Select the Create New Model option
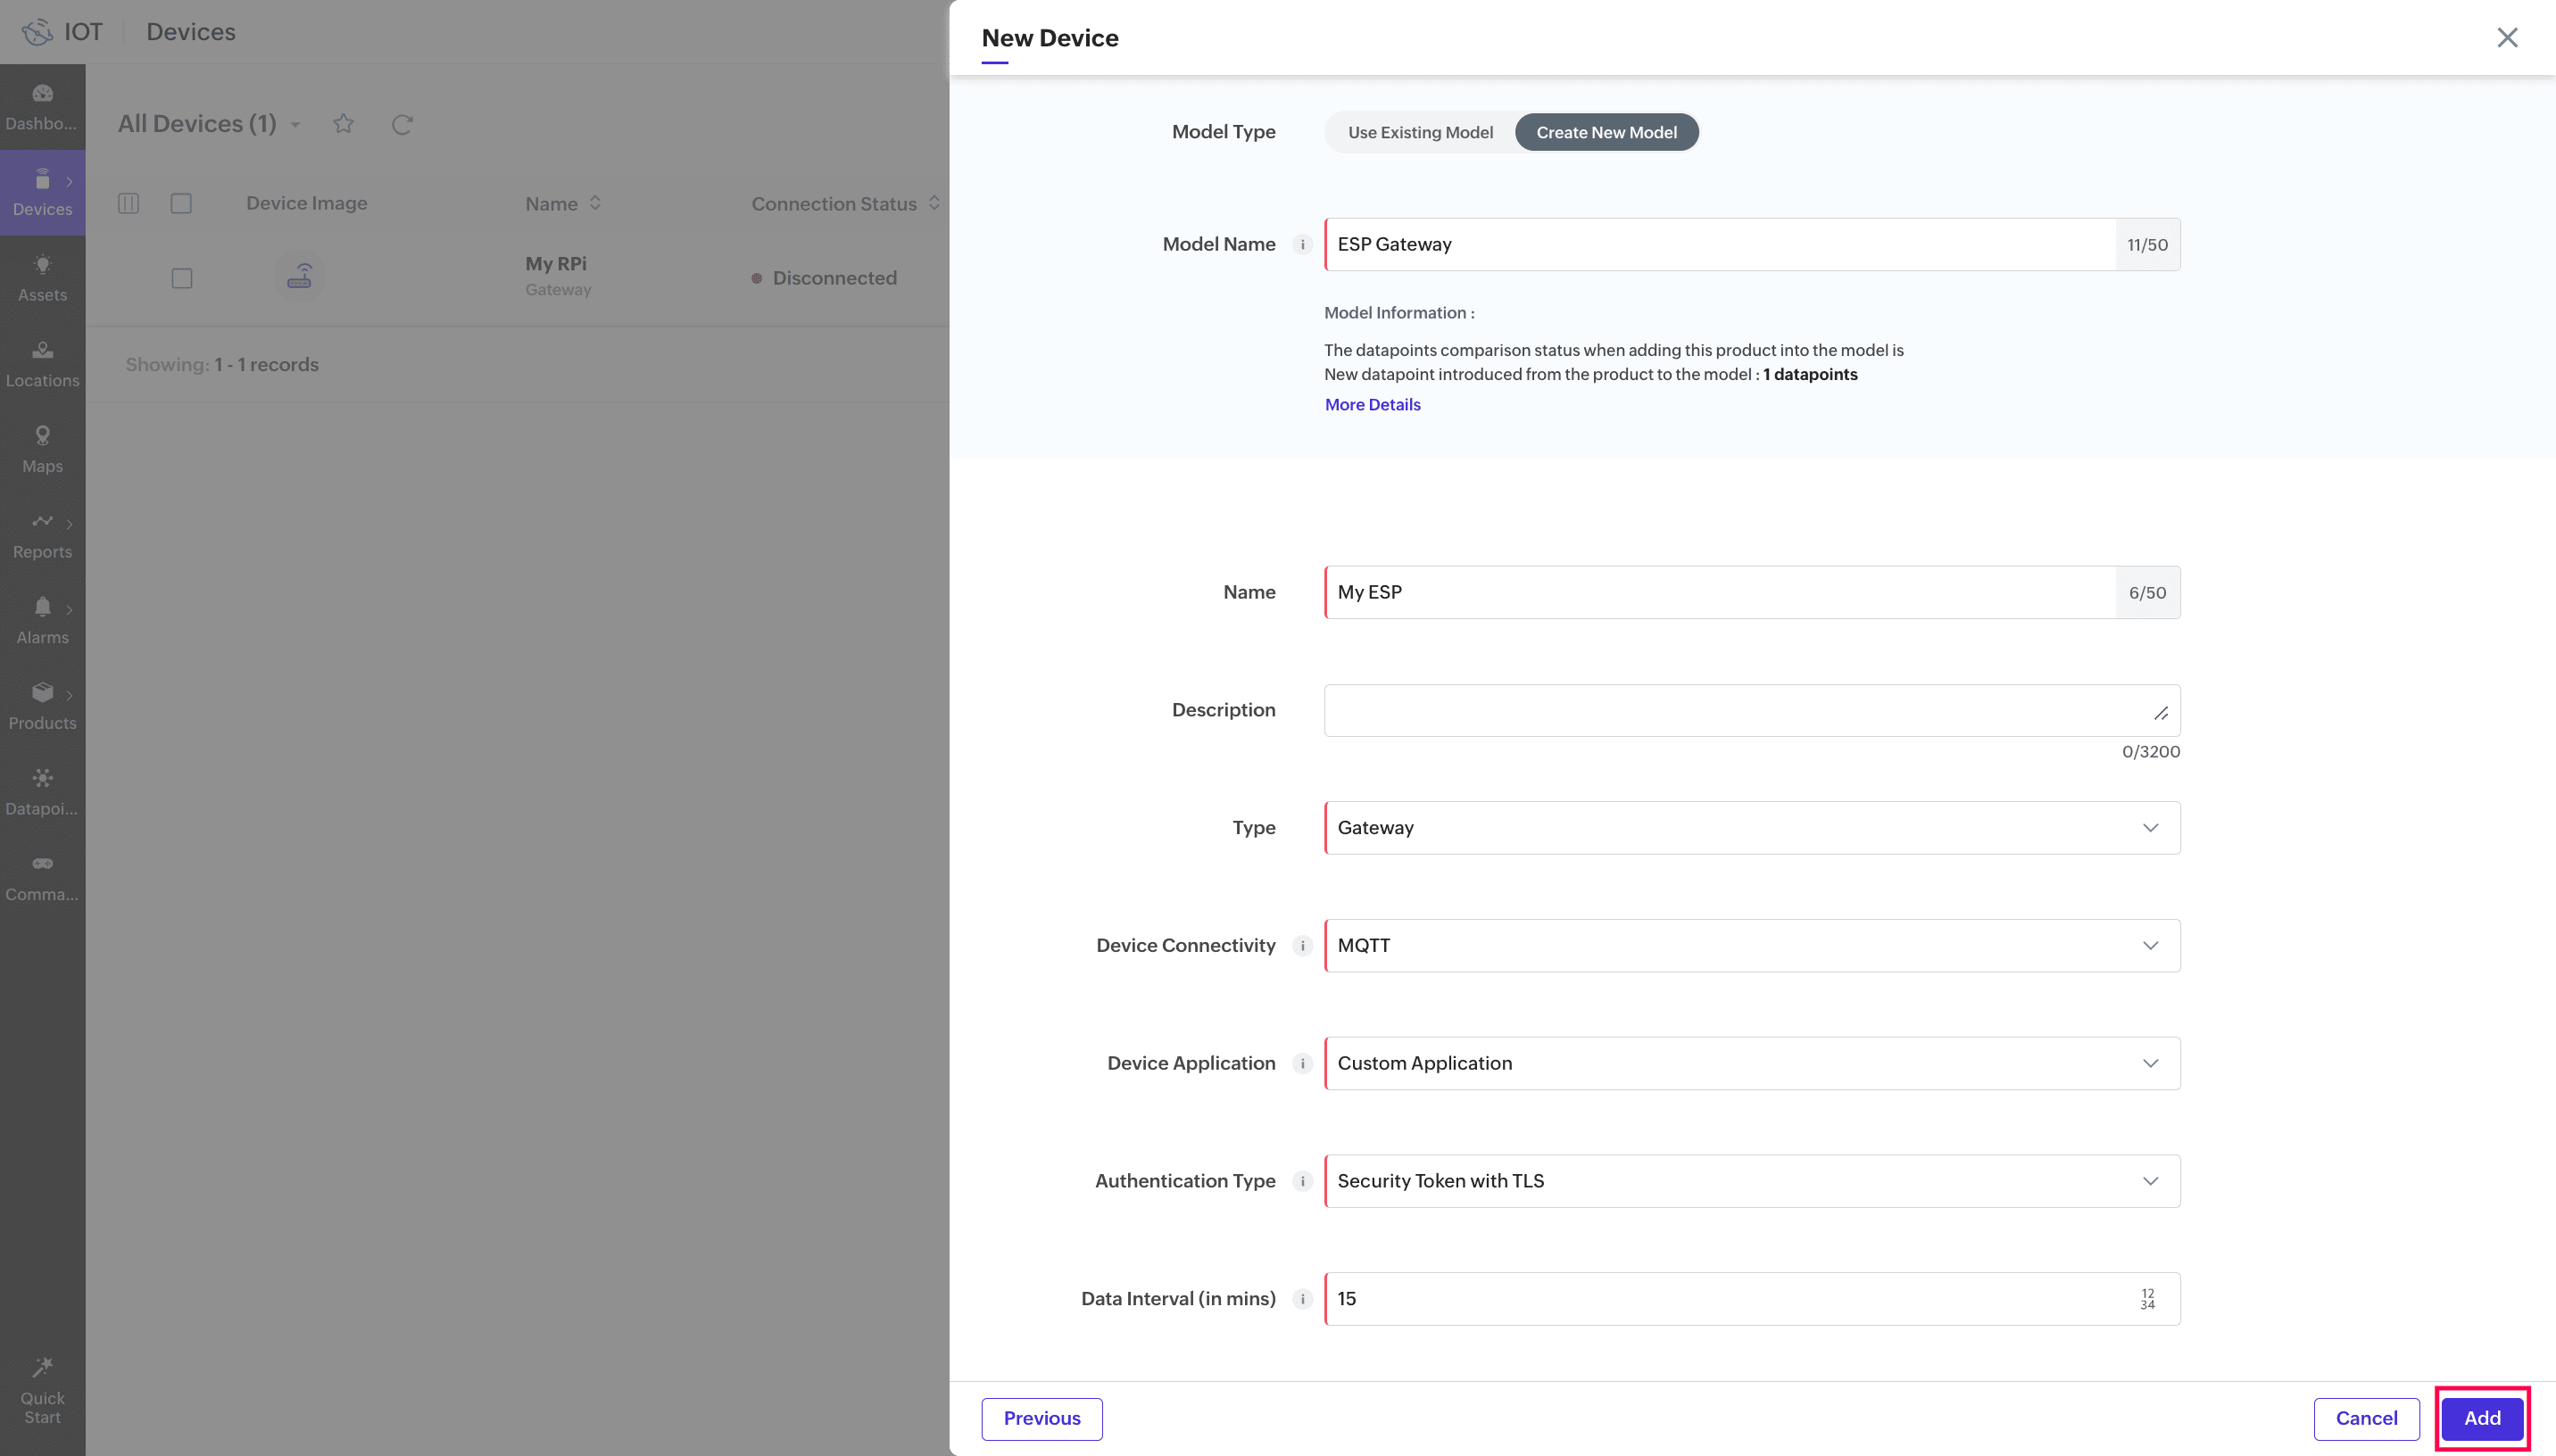Screen dimensions: 2556x1456 coord(1606,133)
